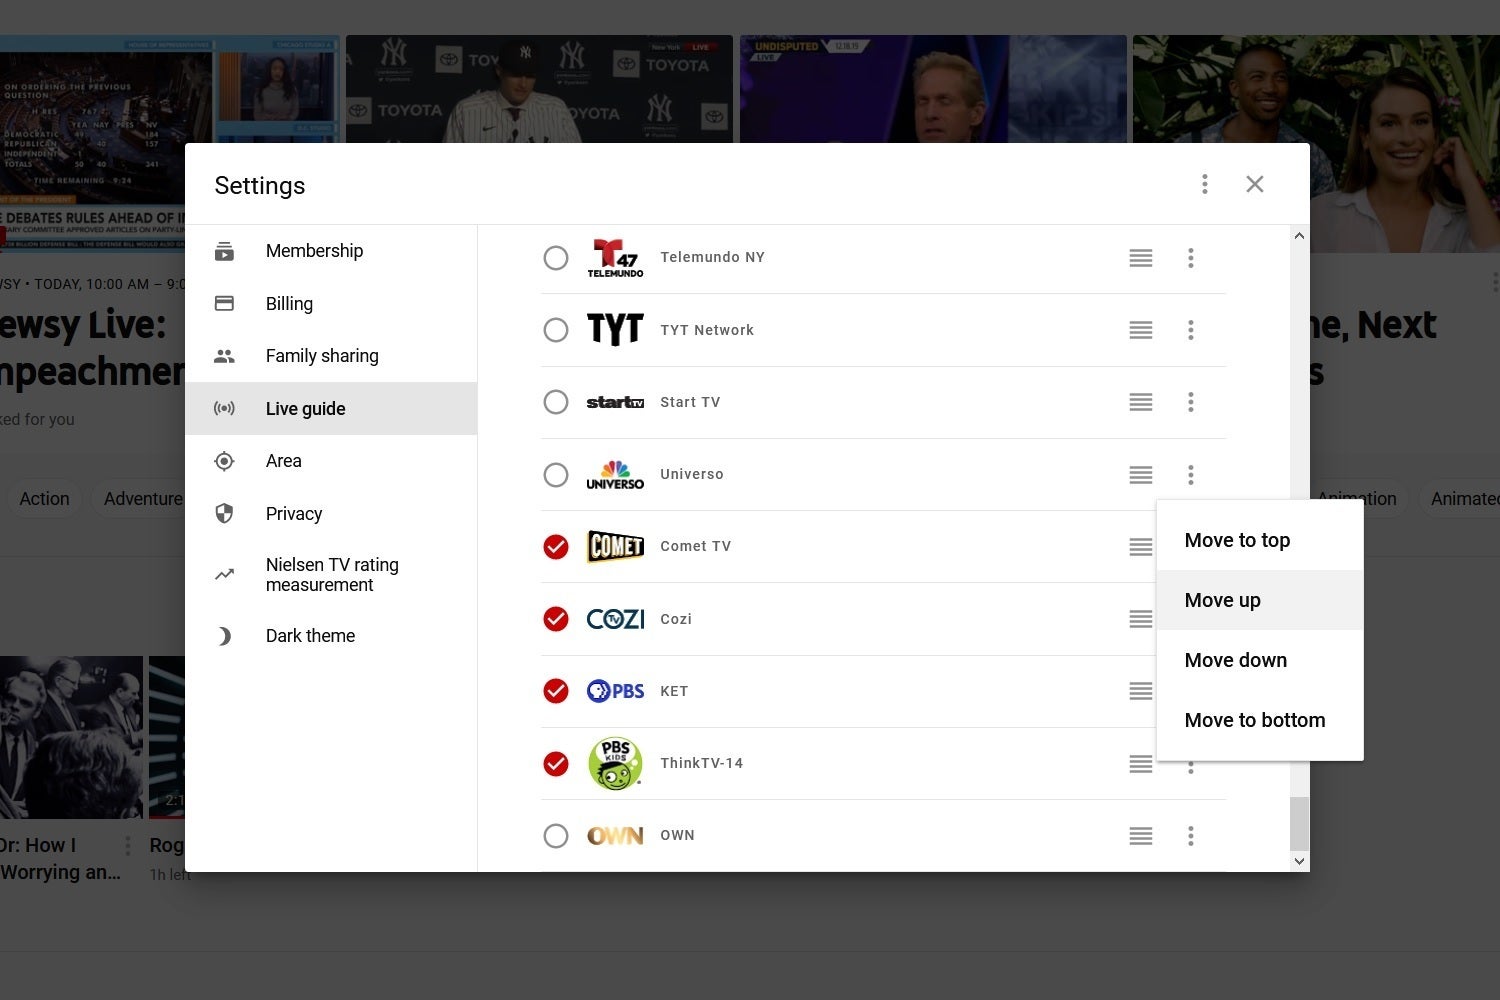The width and height of the screenshot is (1500, 1000).
Task: Choose Move up
Action: pos(1260,600)
